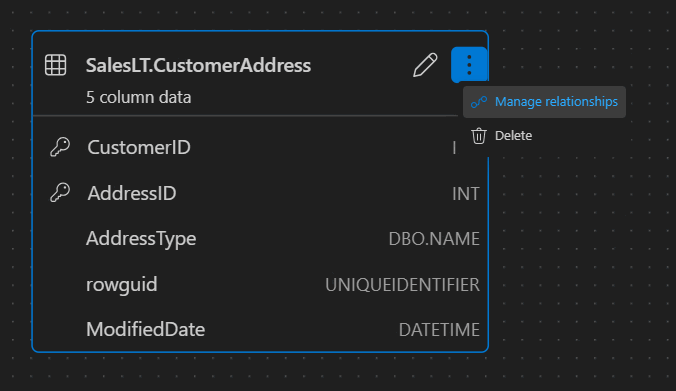Select the AddressType column name
The width and height of the screenshot is (676, 391).
tap(141, 238)
